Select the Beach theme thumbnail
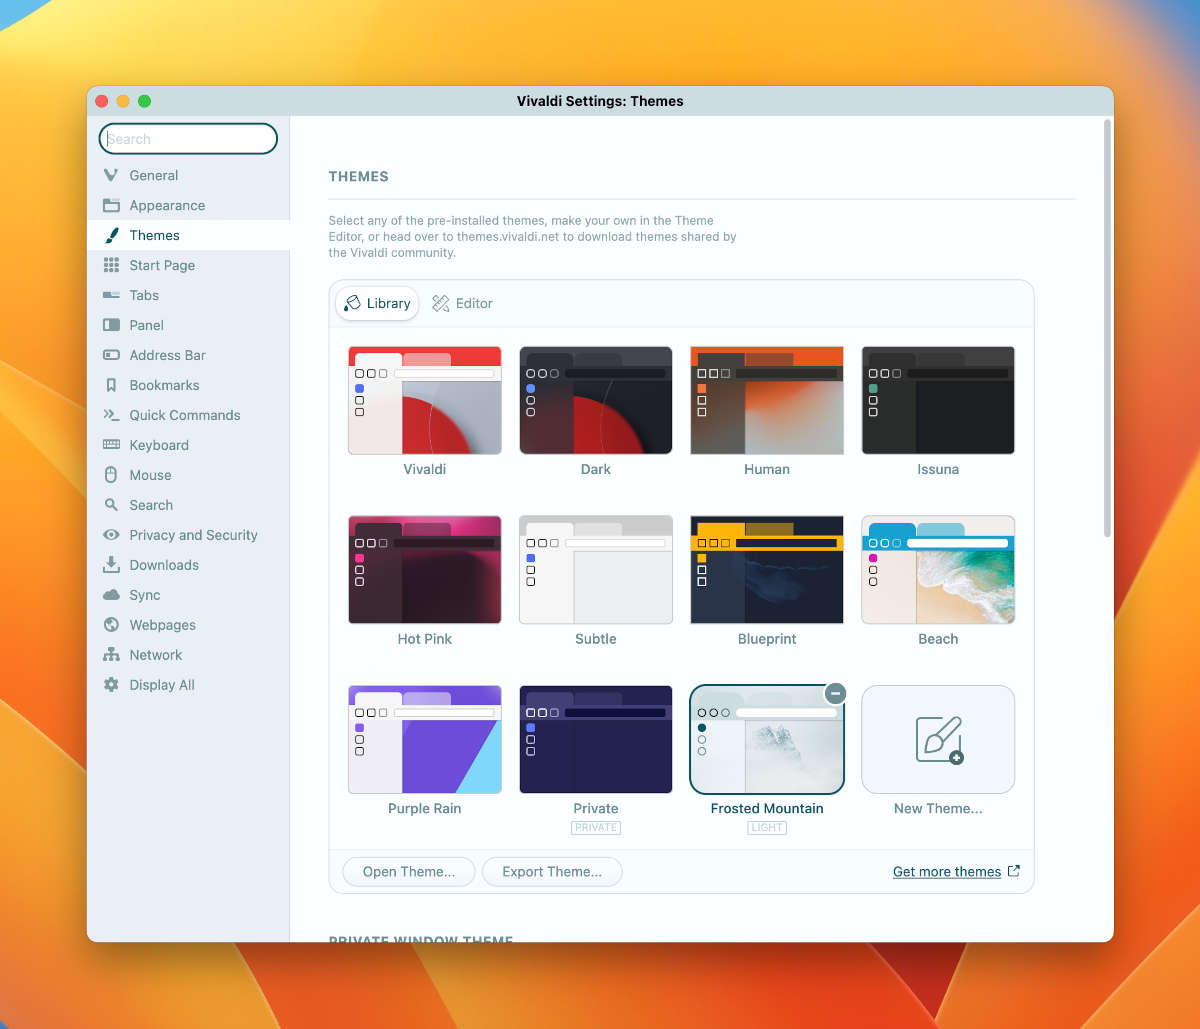Viewport: 1200px width, 1029px height. click(x=938, y=570)
